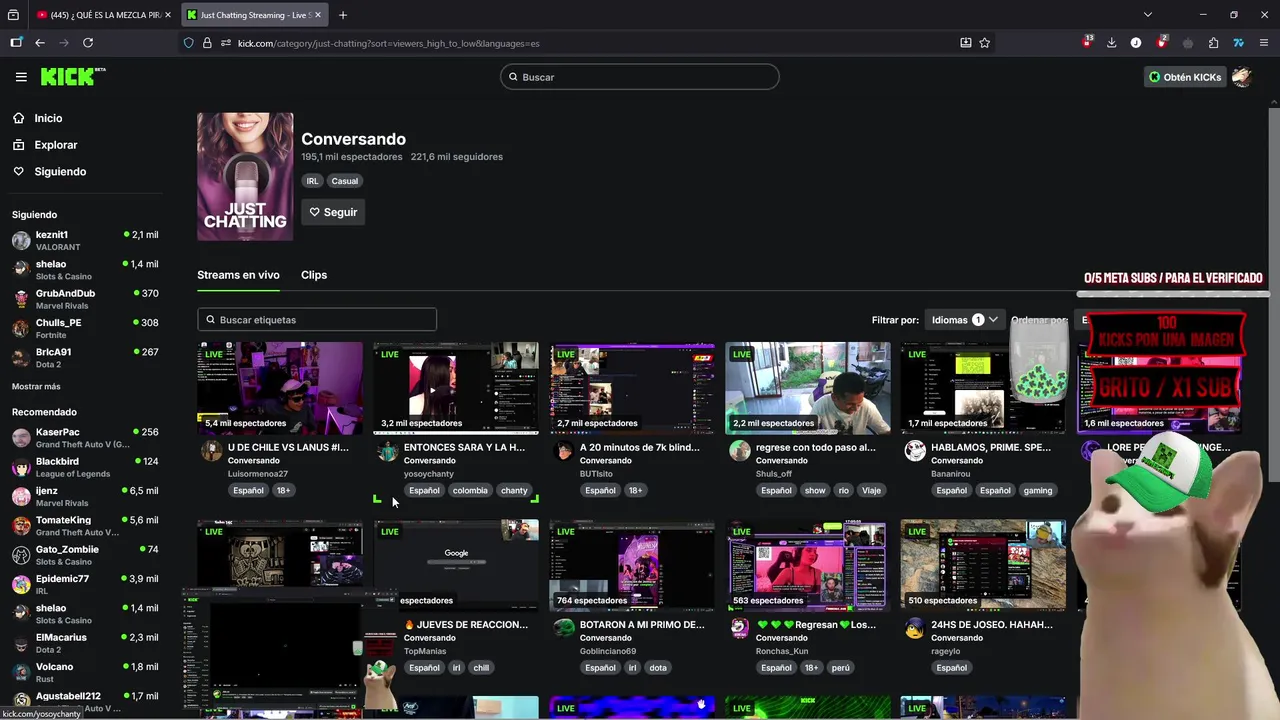1280x720 pixels.
Task: Open the hamburger sidebar menu
Action: tap(21, 77)
